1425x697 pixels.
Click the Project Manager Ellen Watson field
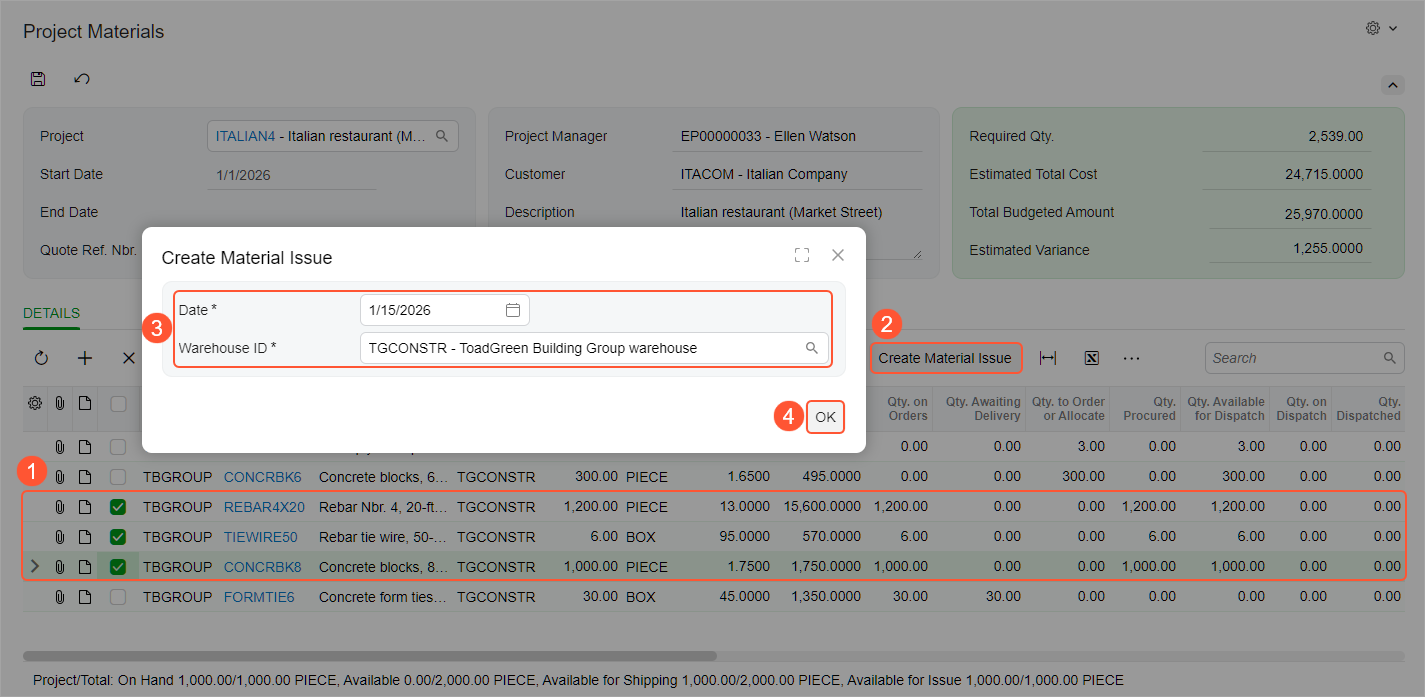pos(797,136)
